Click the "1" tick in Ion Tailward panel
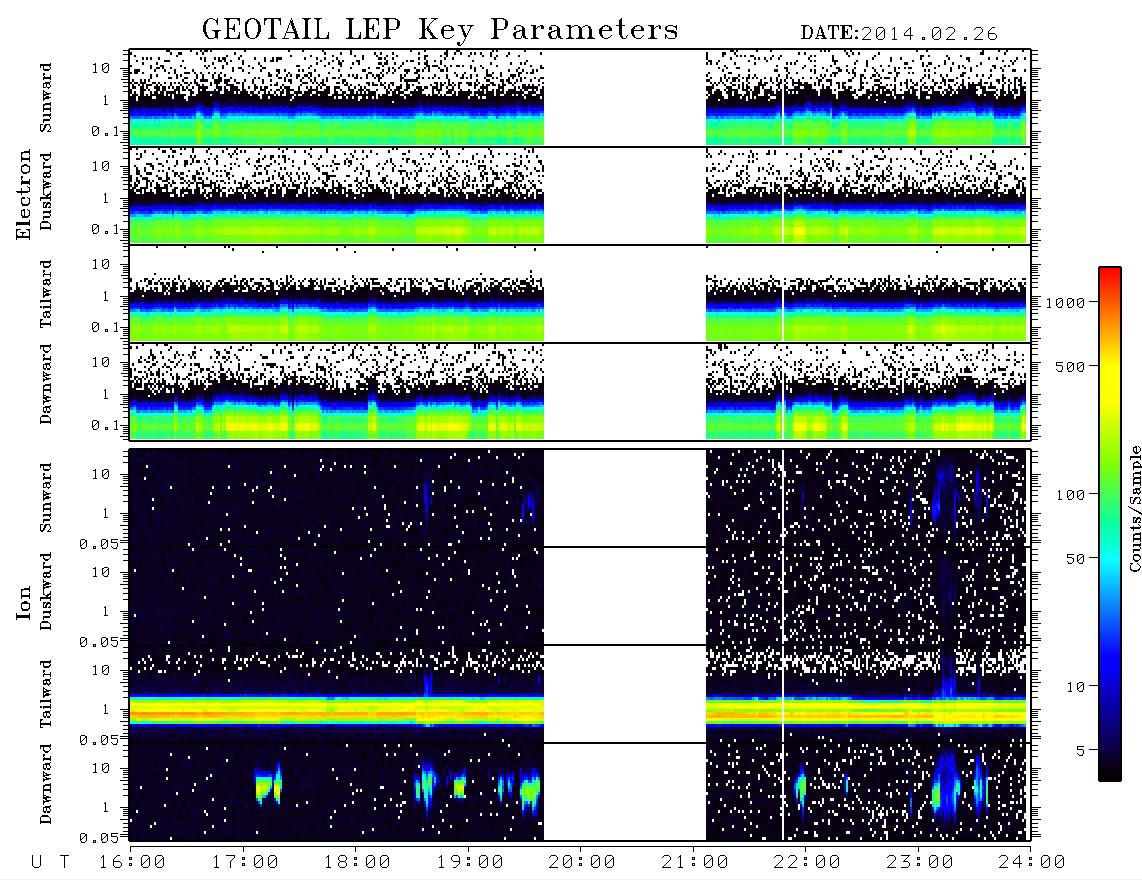 (x=106, y=710)
